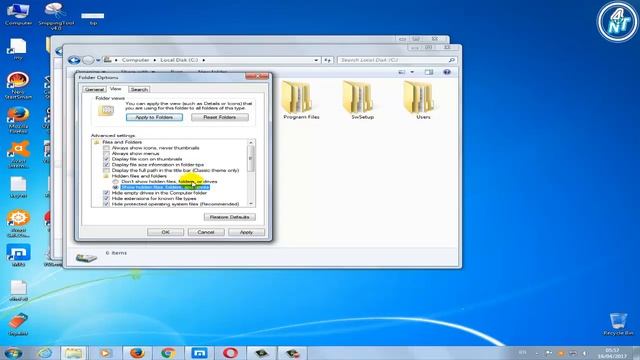Click the Explorer help question mark icon

click(447, 72)
